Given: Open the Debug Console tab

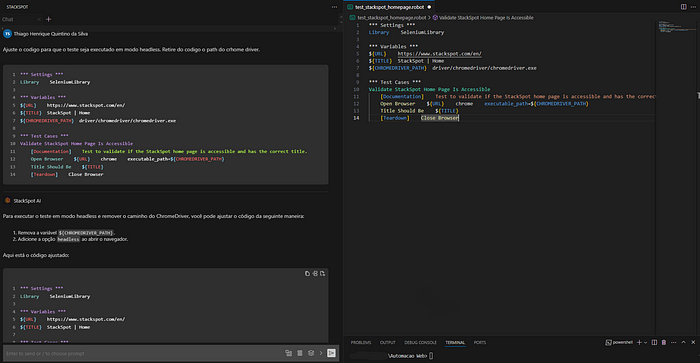Looking at the screenshot, I should 420,342.
